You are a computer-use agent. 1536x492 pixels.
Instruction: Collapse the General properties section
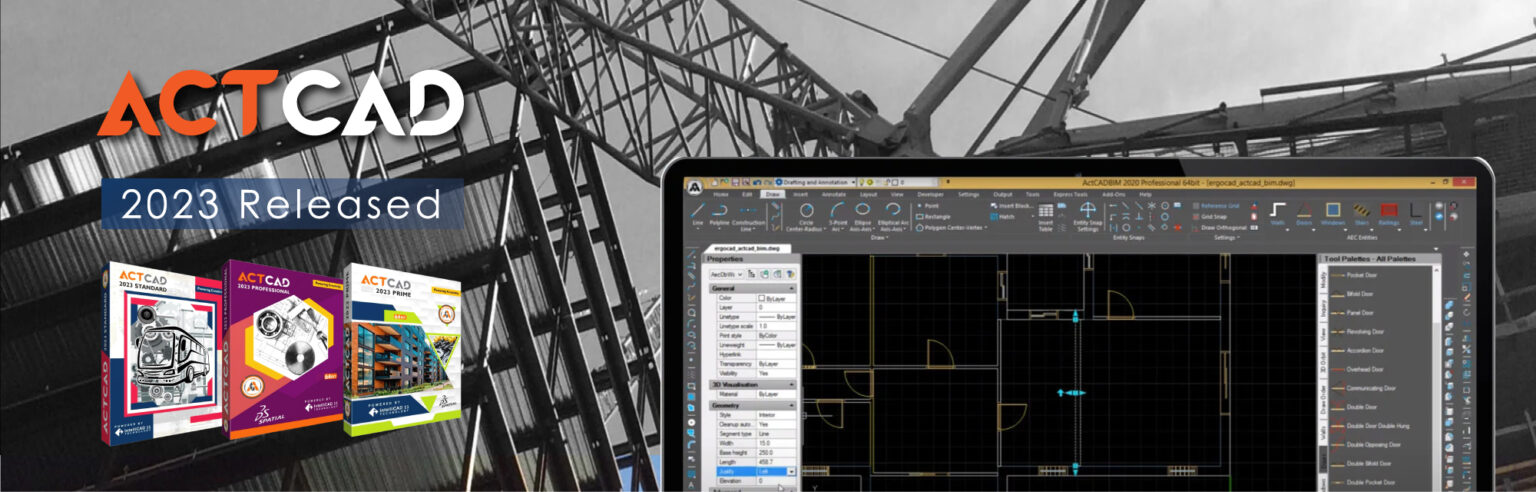pos(791,288)
